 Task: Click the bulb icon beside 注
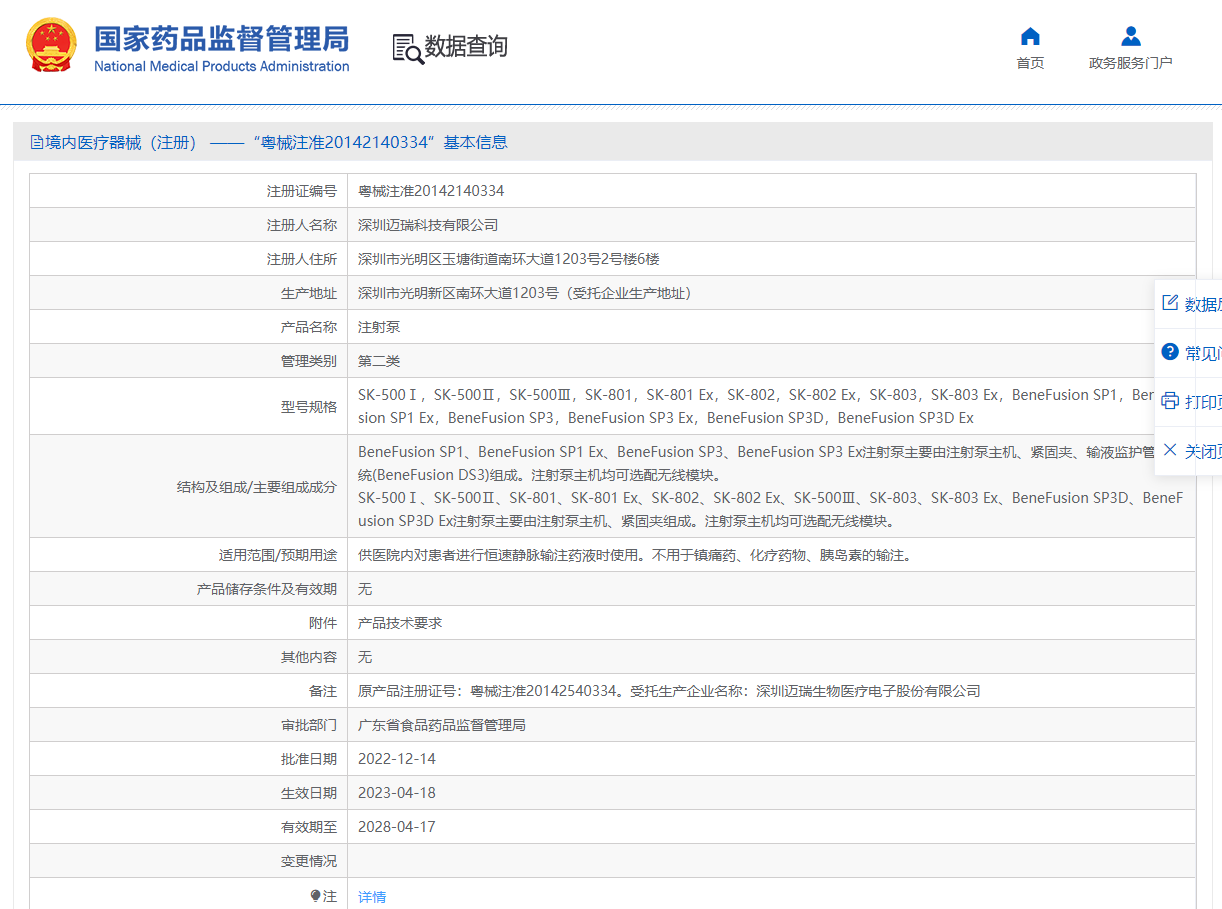315,896
